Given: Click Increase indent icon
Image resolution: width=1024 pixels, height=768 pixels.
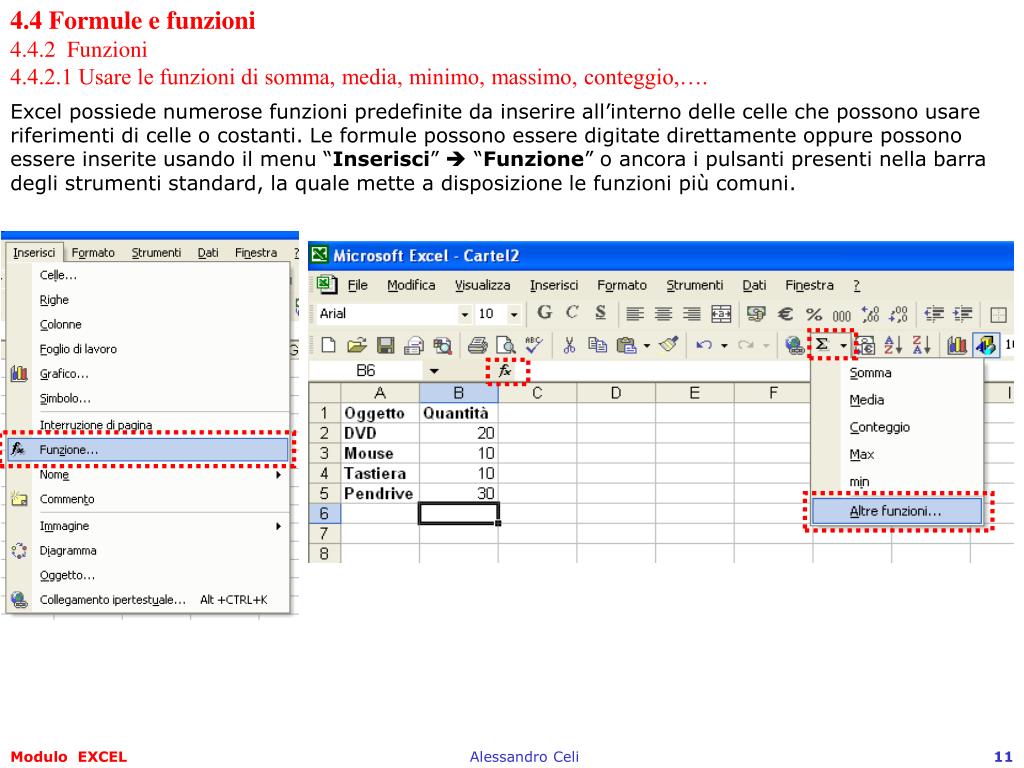Looking at the screenshot, I should point(963,314).
